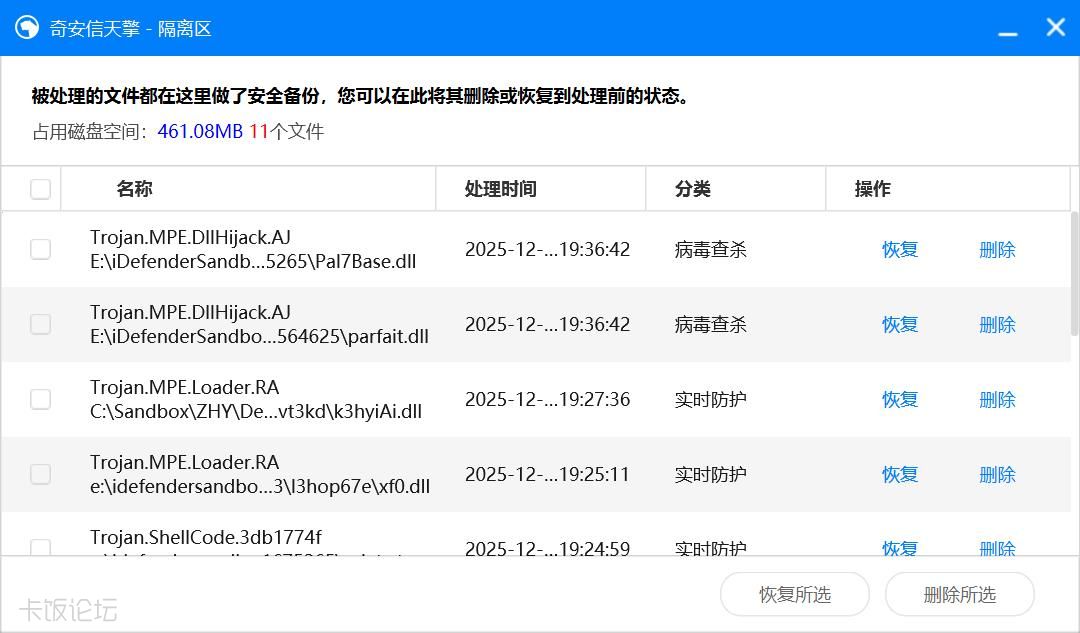Click the 分类 column header
The height and width of the screenshot is (633, 1080).
coord(692,189)
